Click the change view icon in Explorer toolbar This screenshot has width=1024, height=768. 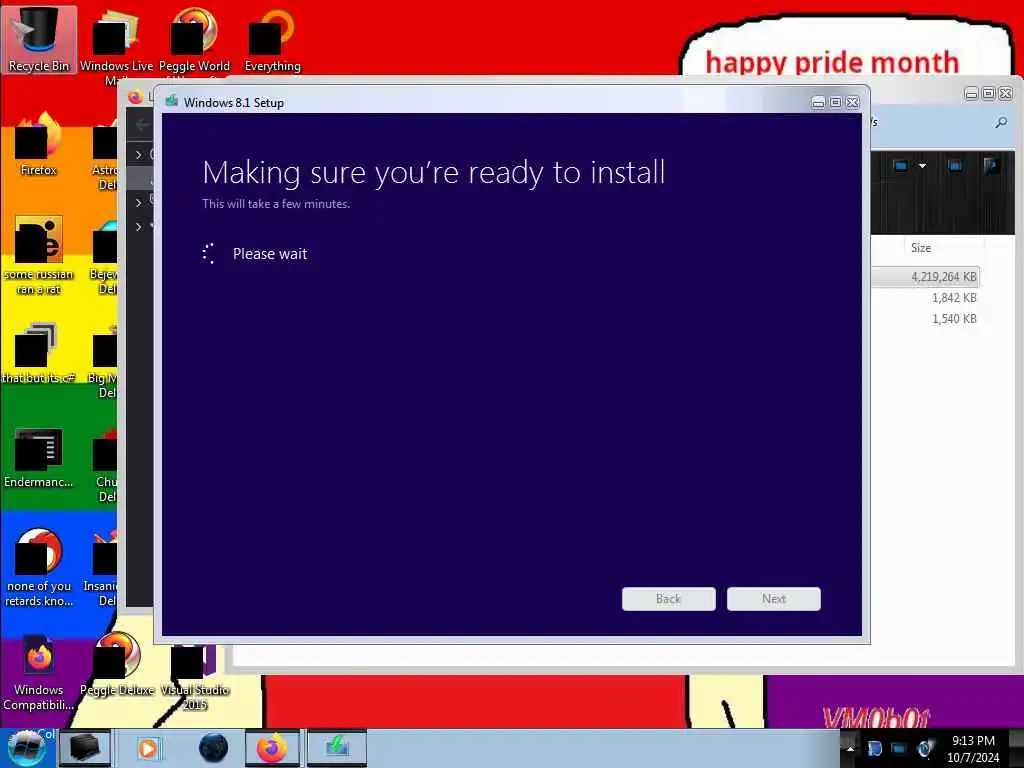pos(901,166)
